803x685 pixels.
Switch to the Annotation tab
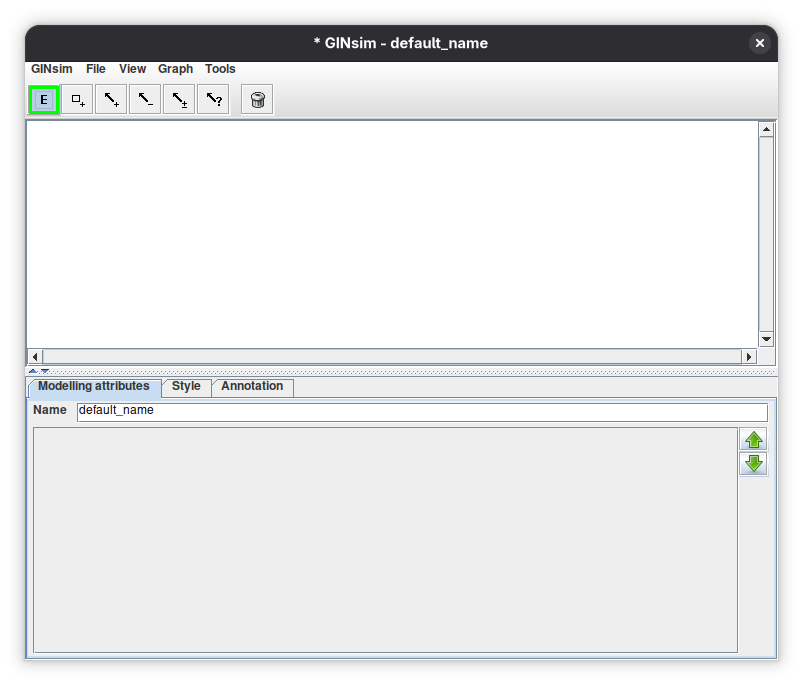(252, 387)
